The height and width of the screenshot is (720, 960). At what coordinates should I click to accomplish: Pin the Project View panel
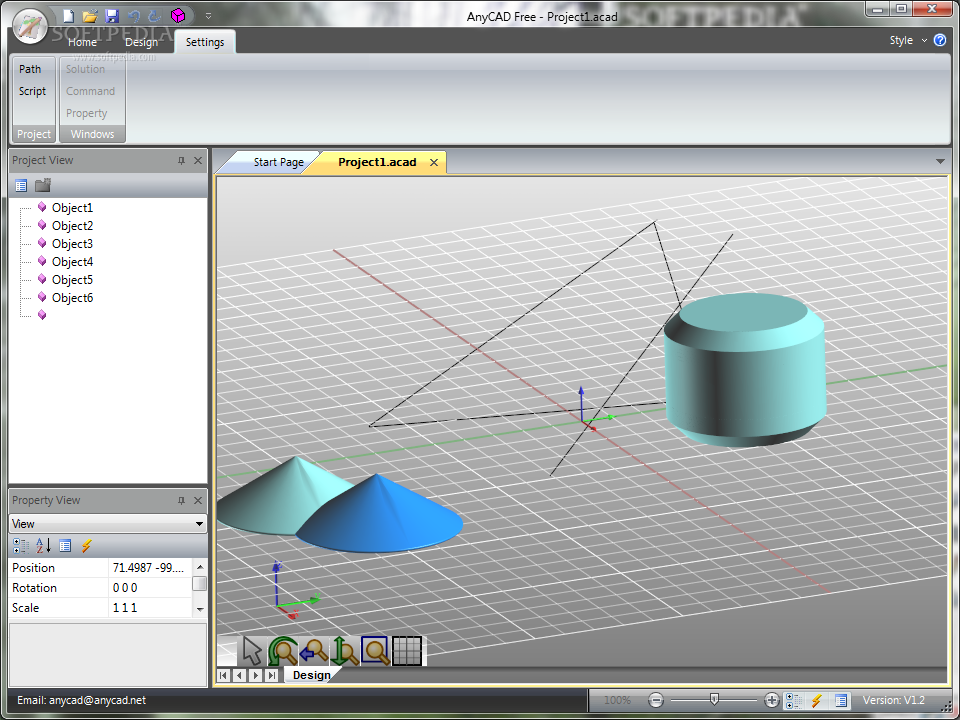point(181,160)
